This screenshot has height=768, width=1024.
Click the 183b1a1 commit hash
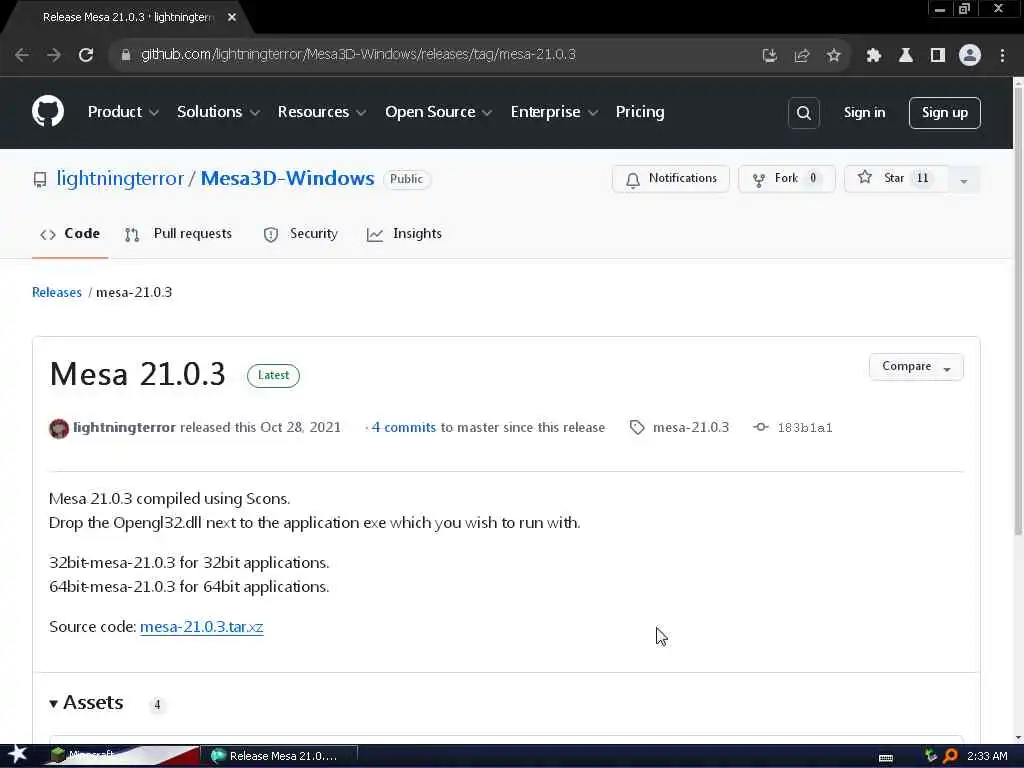point(805,428)
